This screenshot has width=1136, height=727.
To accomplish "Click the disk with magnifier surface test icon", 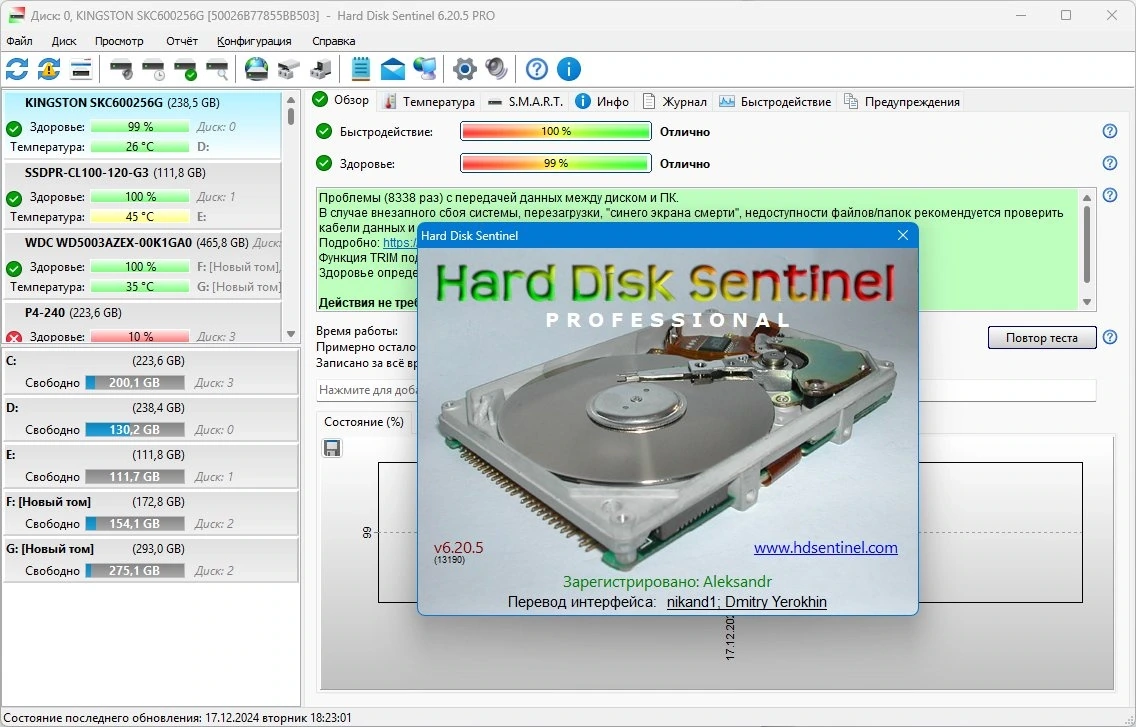I will [x=217, y=70].
